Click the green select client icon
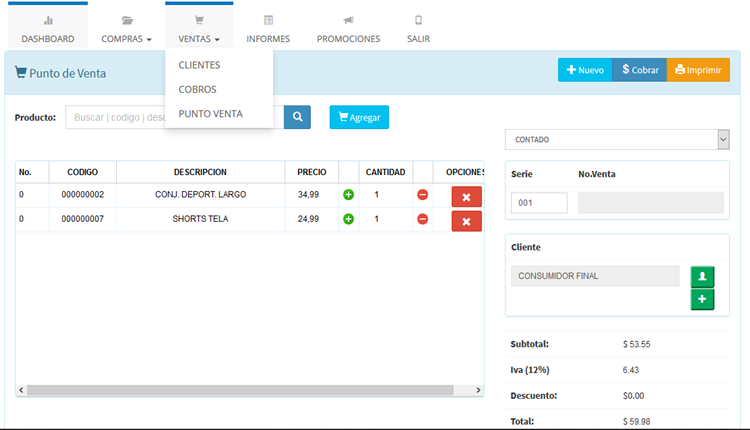This screenshot has width=750, height=430. (702, 276)
